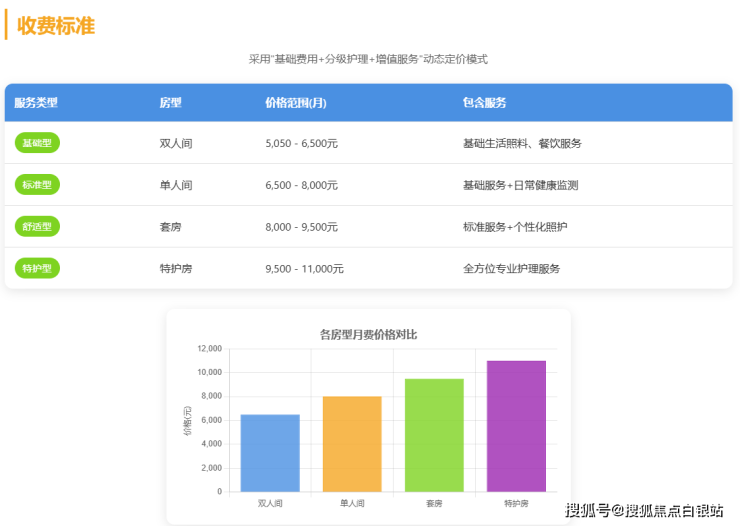Click the 收费标准 page heading

pyautogui.click(x=56, y=26)
